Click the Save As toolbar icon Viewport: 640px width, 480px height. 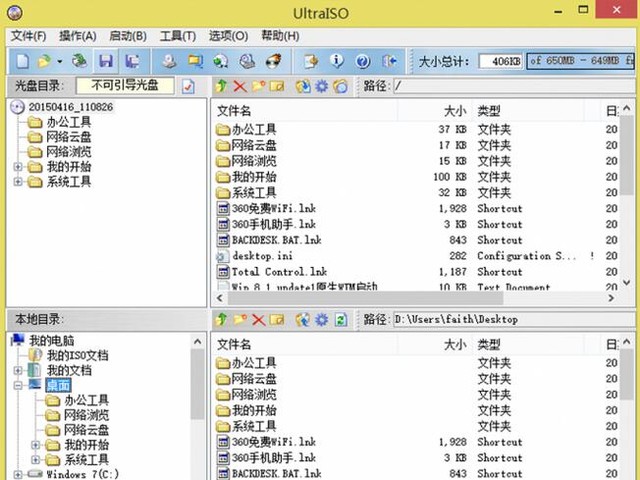pos(132,62)
